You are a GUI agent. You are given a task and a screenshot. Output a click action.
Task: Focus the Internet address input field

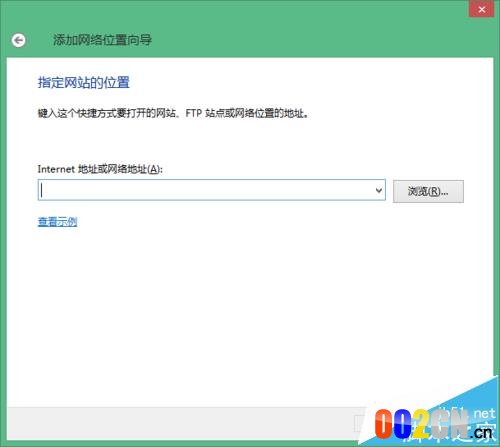[x=212, y=190]
